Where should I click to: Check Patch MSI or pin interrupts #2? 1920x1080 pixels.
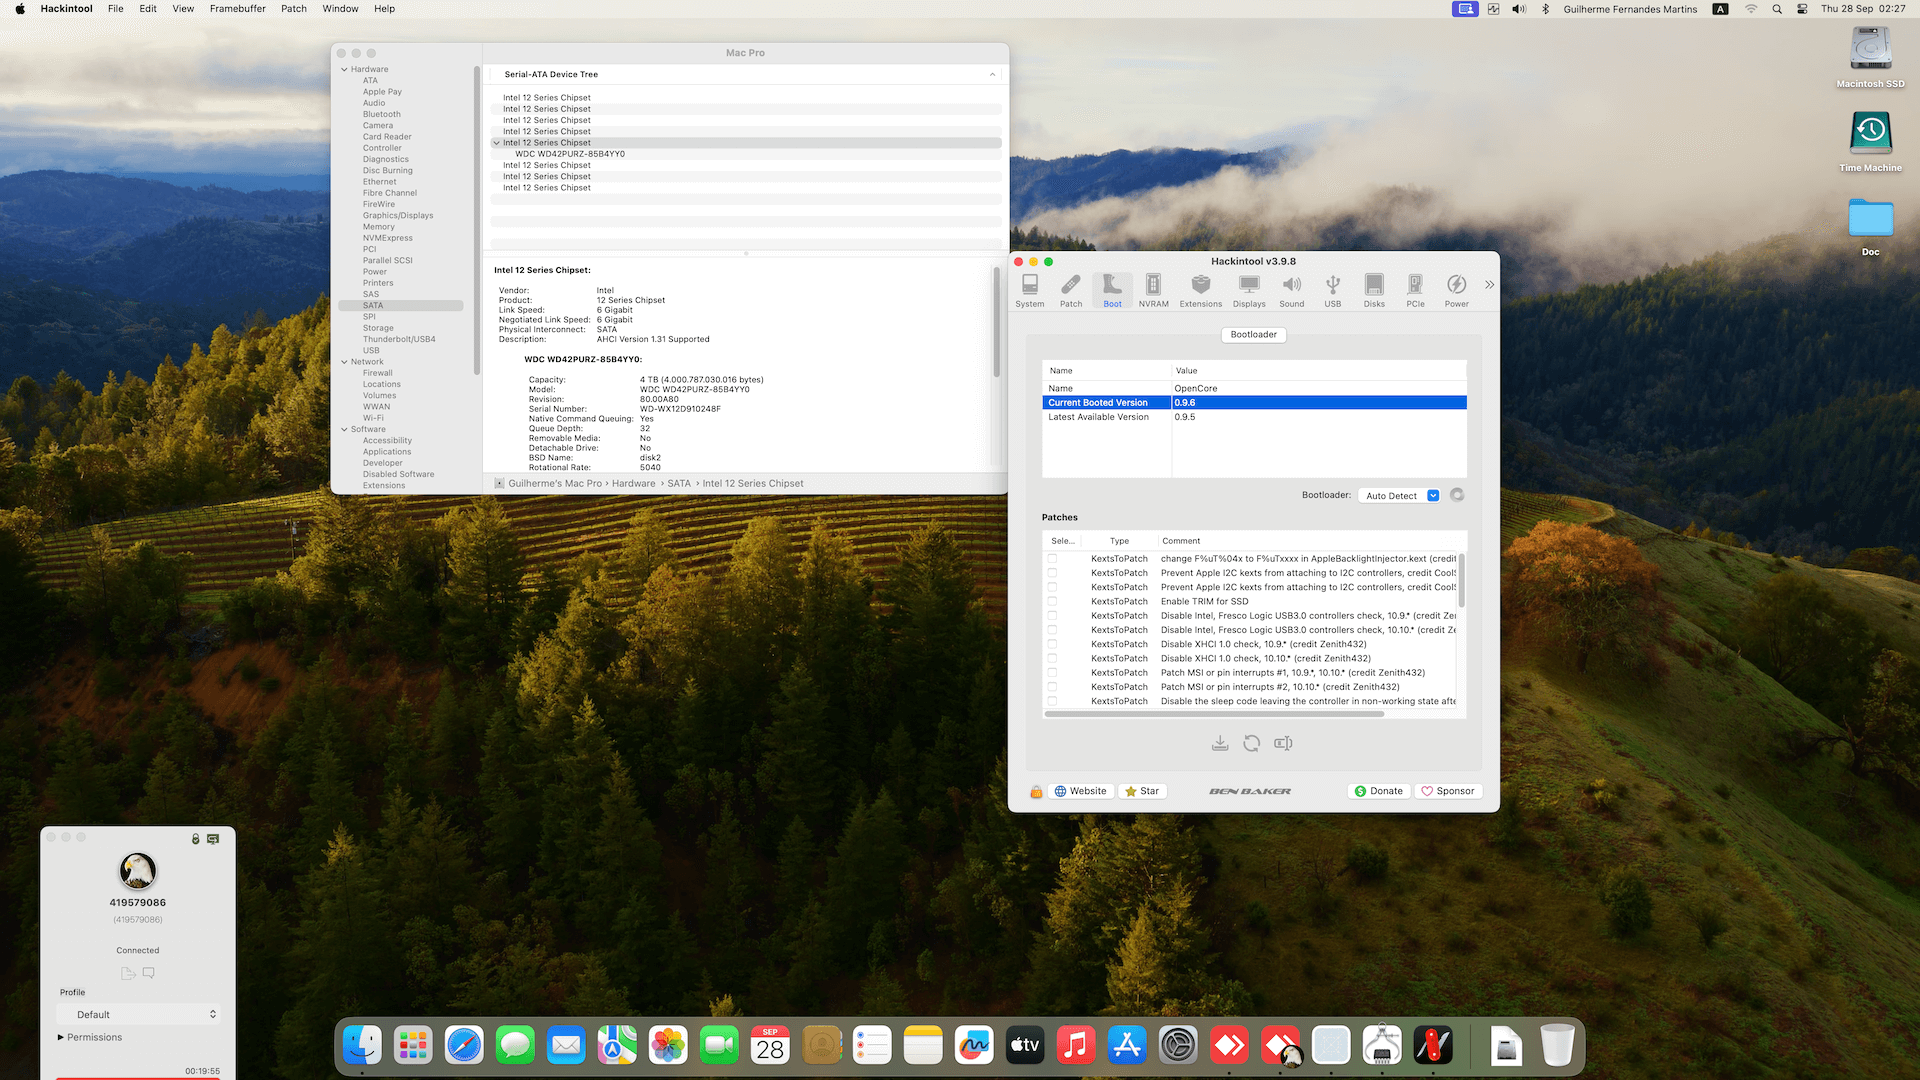click(x=1052, y=687)
